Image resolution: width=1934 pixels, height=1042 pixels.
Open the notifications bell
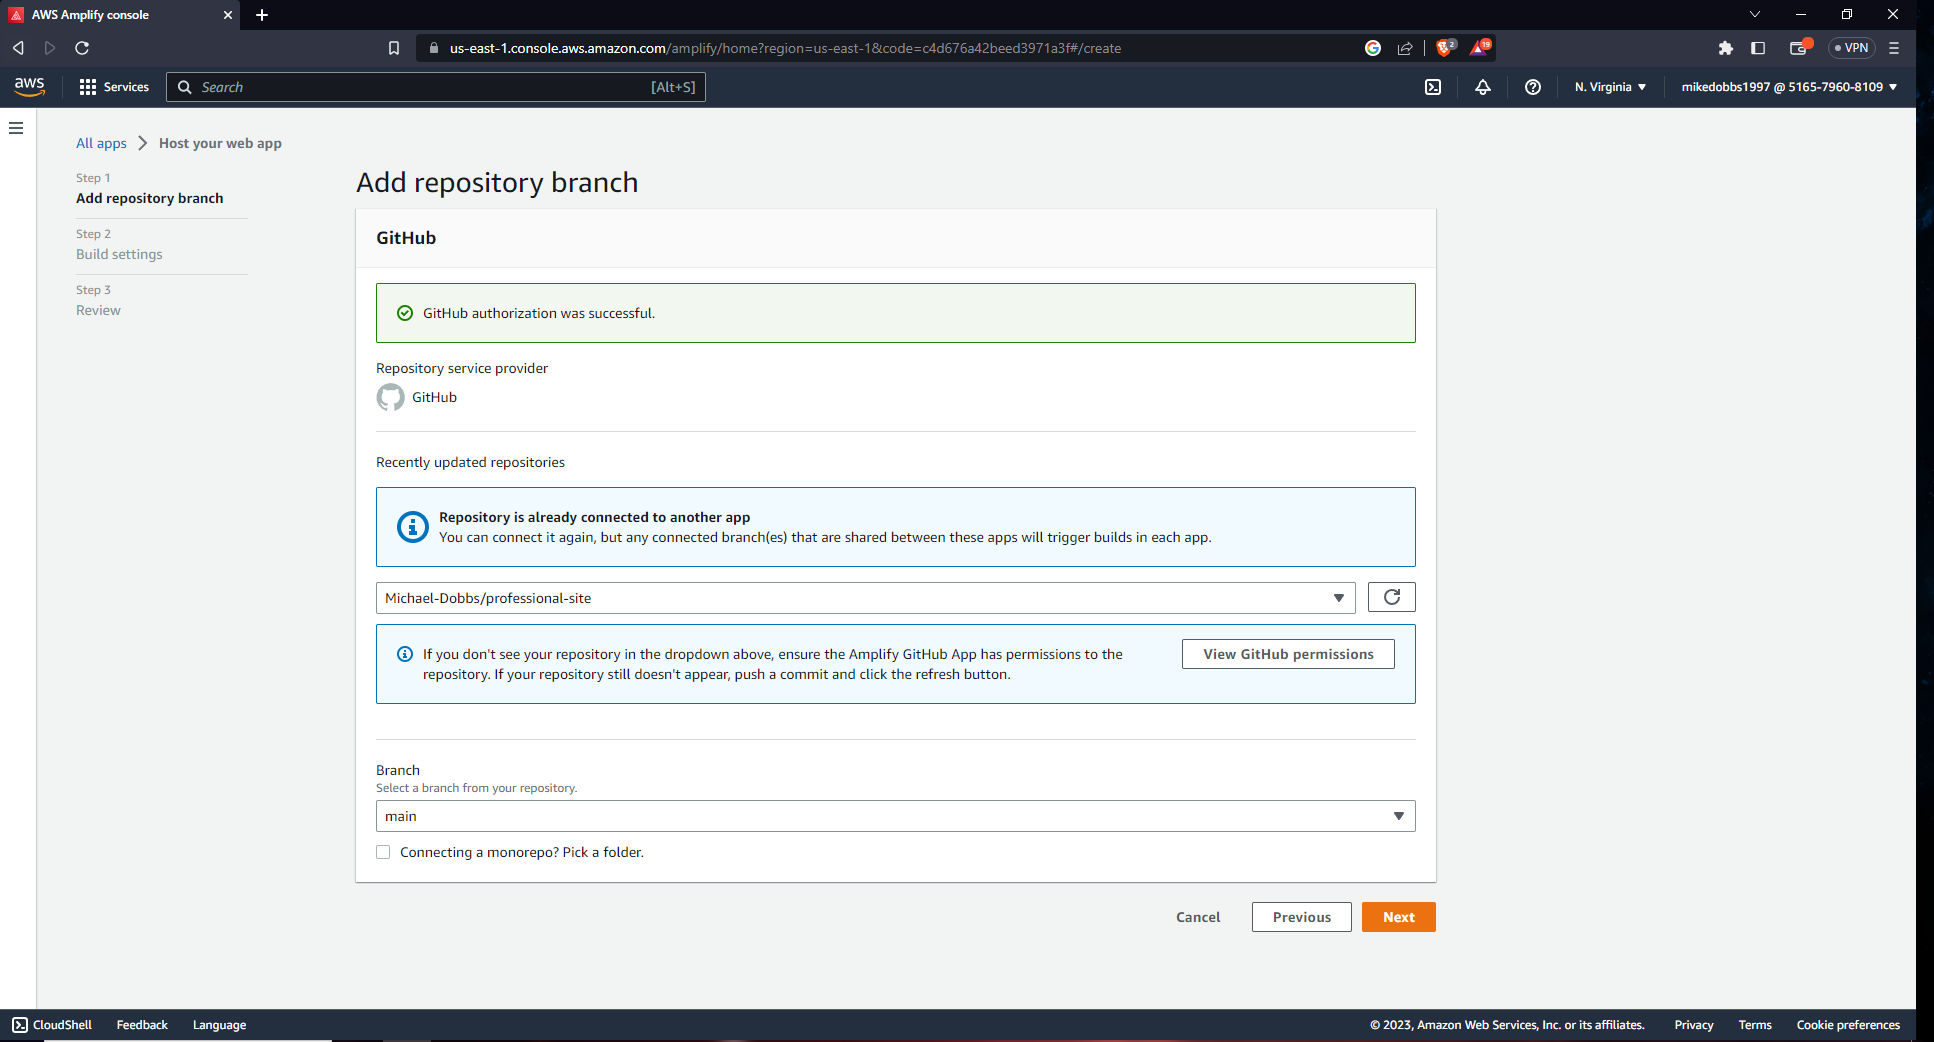(1483, 87)
